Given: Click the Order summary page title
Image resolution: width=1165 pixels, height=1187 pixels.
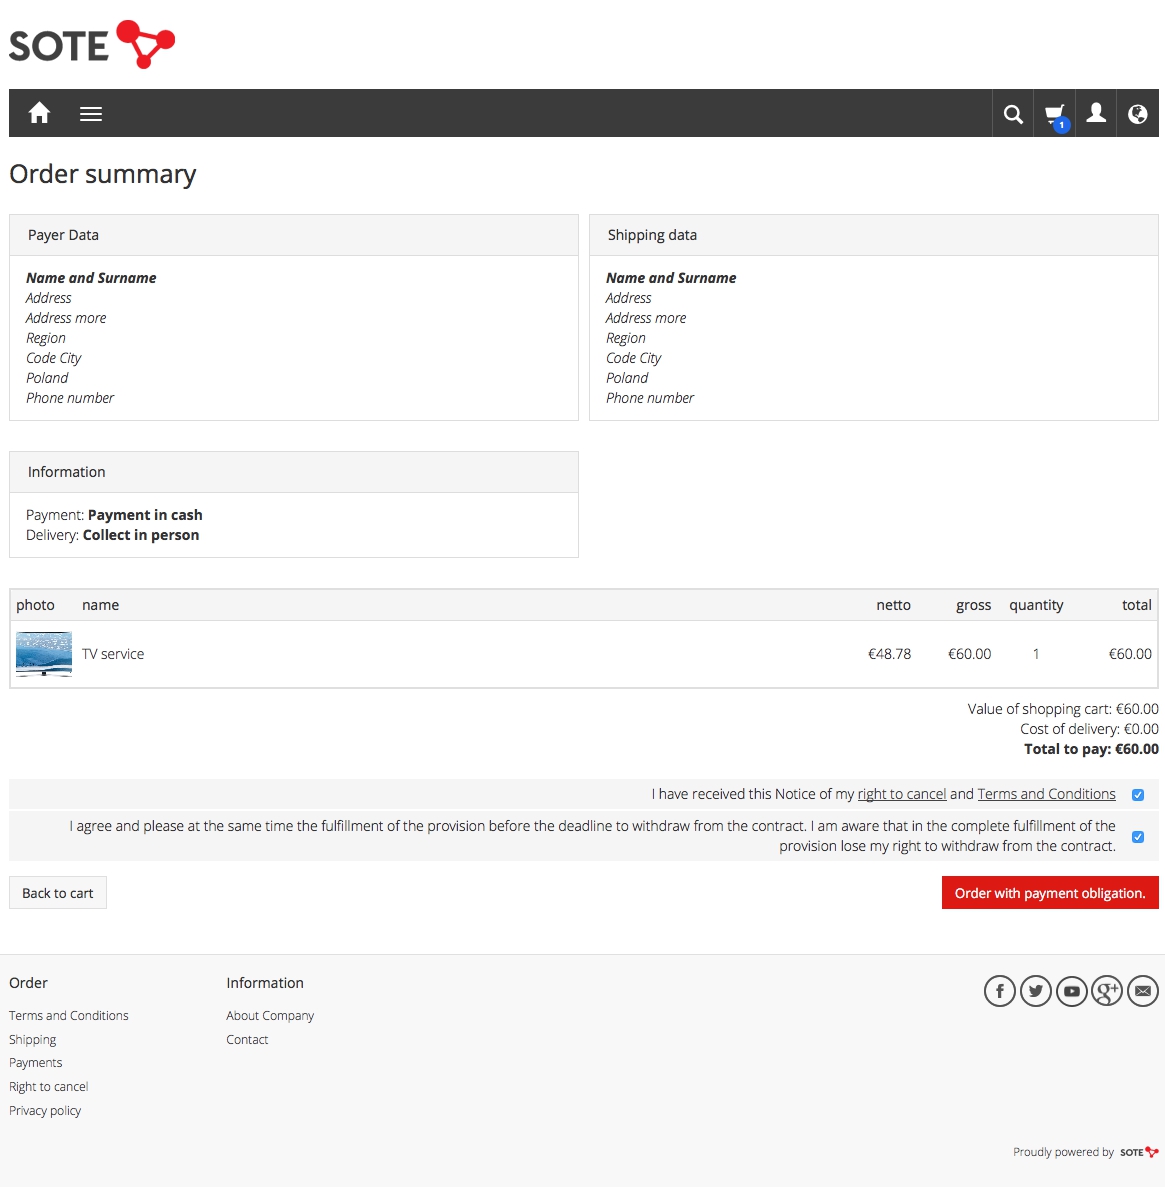Looking at the screenshot, I should [103, 174].
